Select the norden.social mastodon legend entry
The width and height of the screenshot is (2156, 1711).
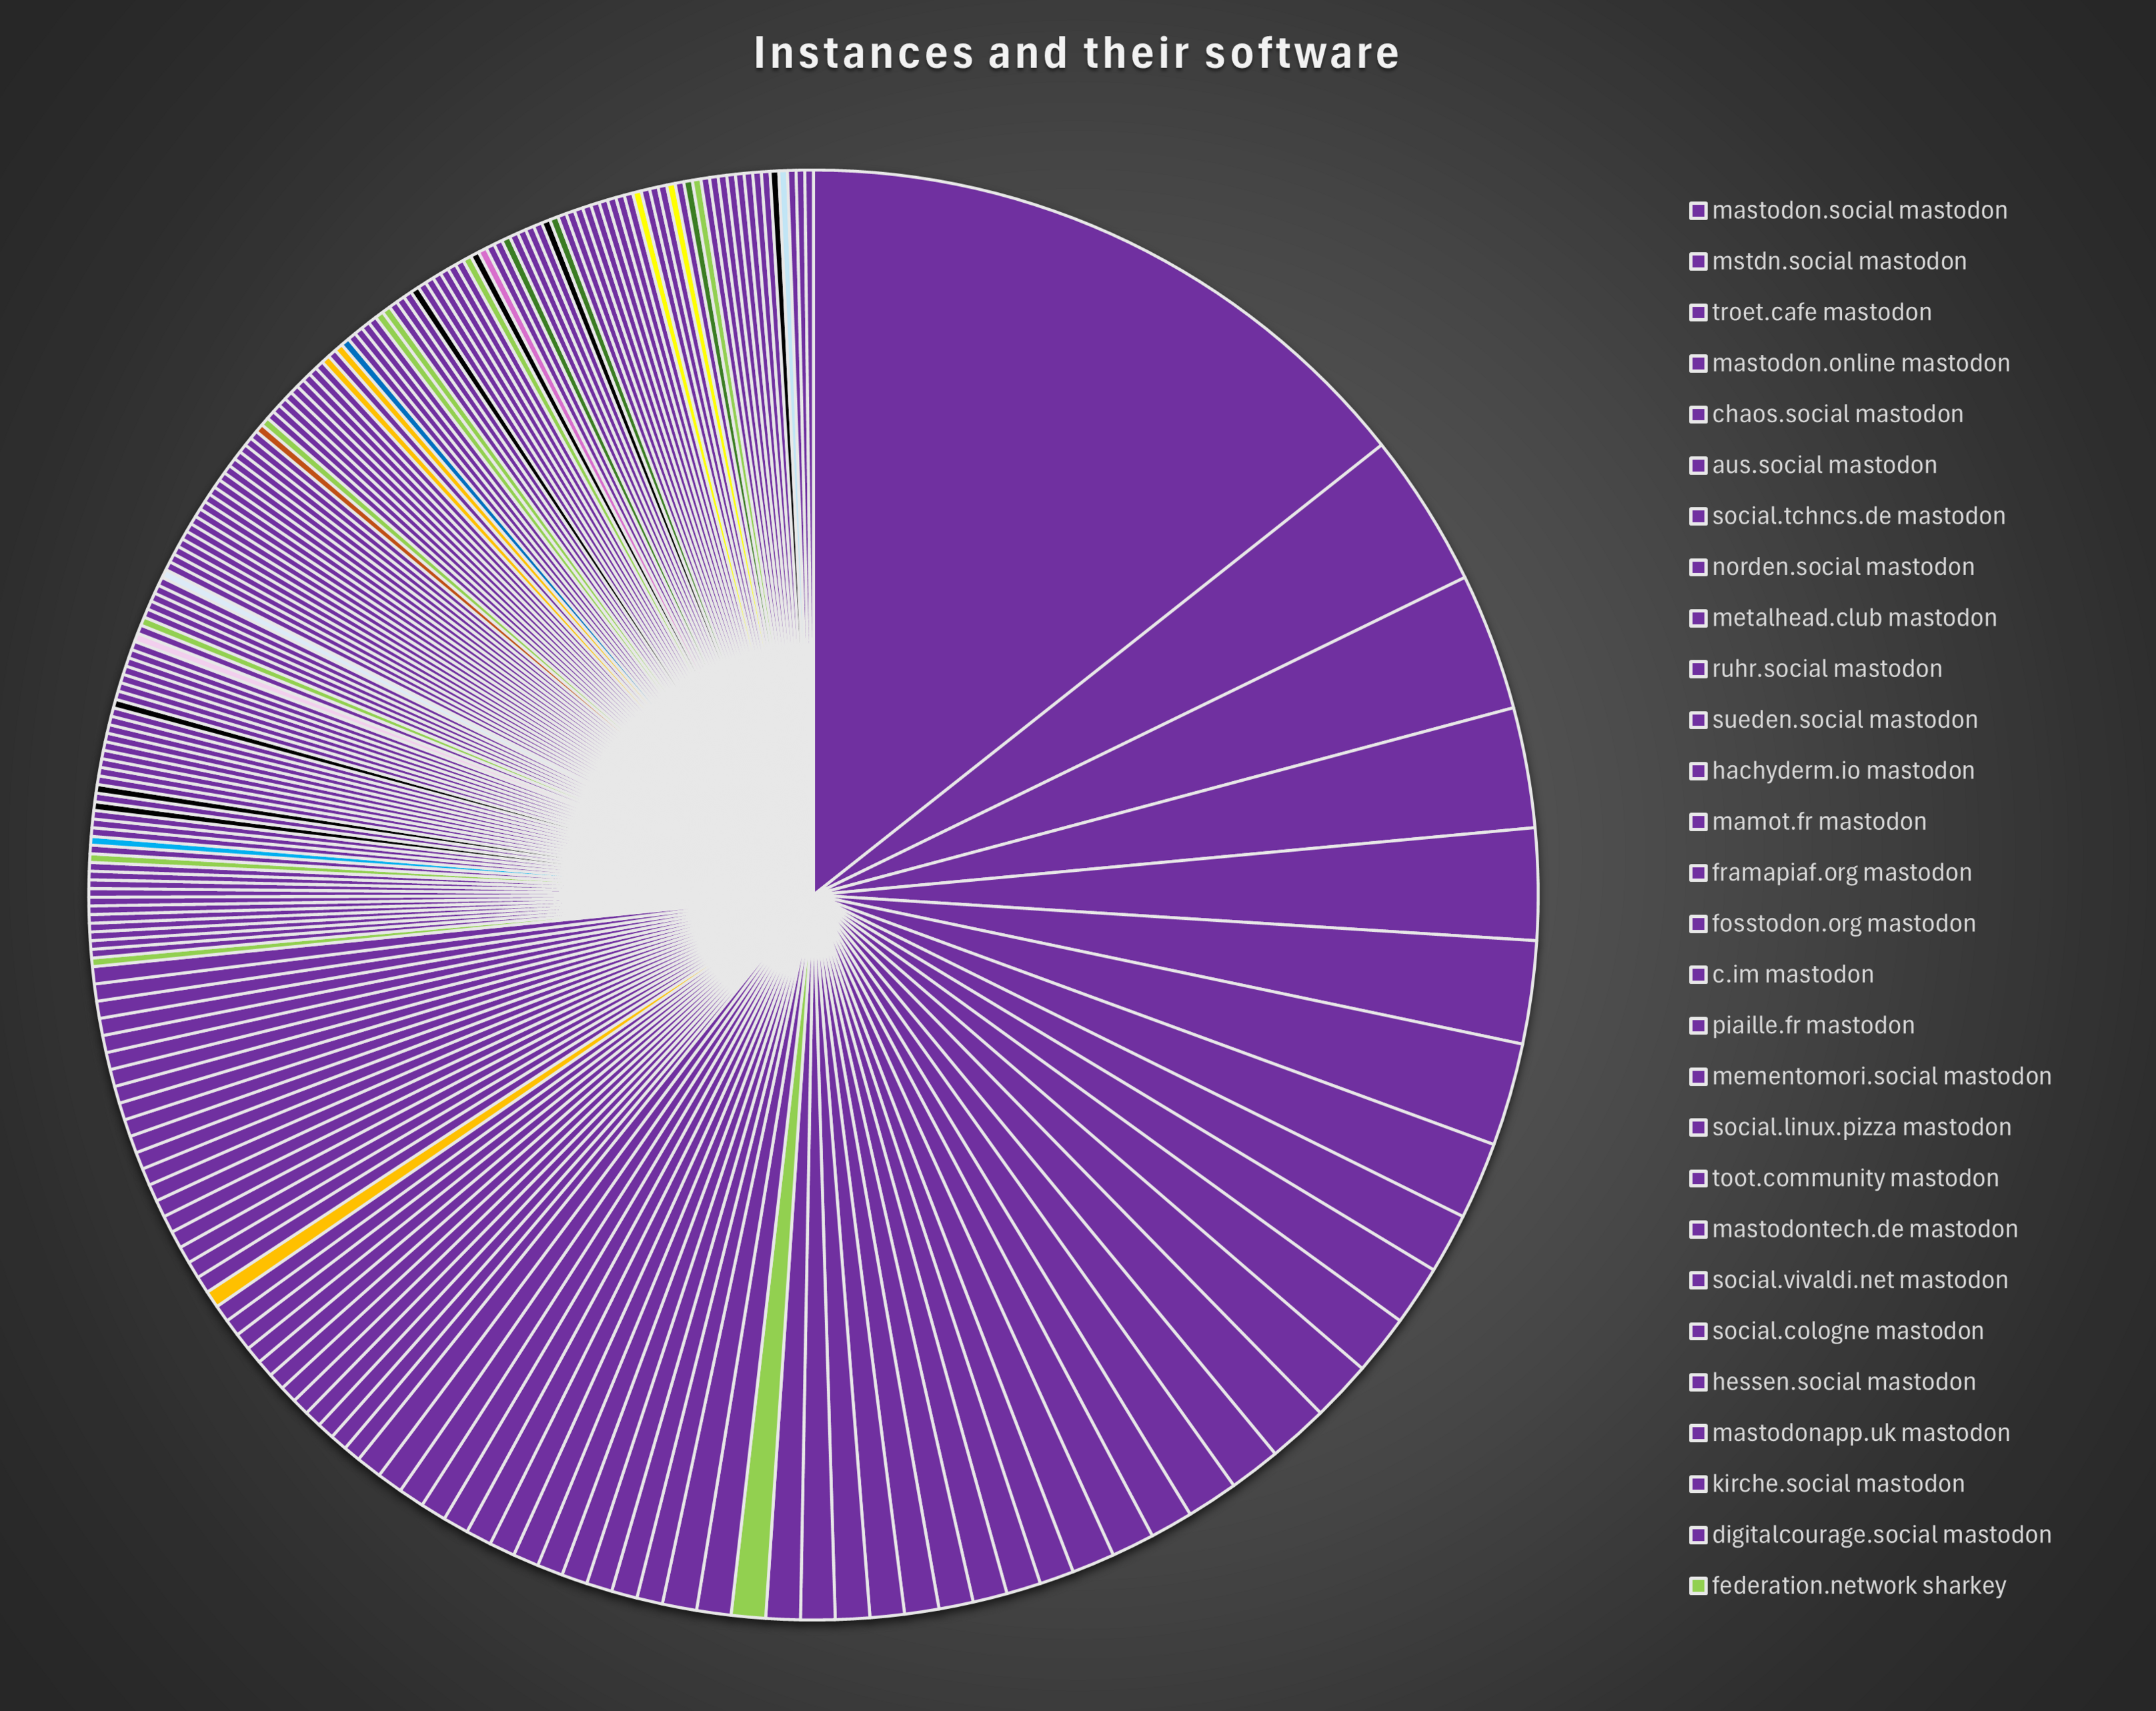(x=1842, y=568)
